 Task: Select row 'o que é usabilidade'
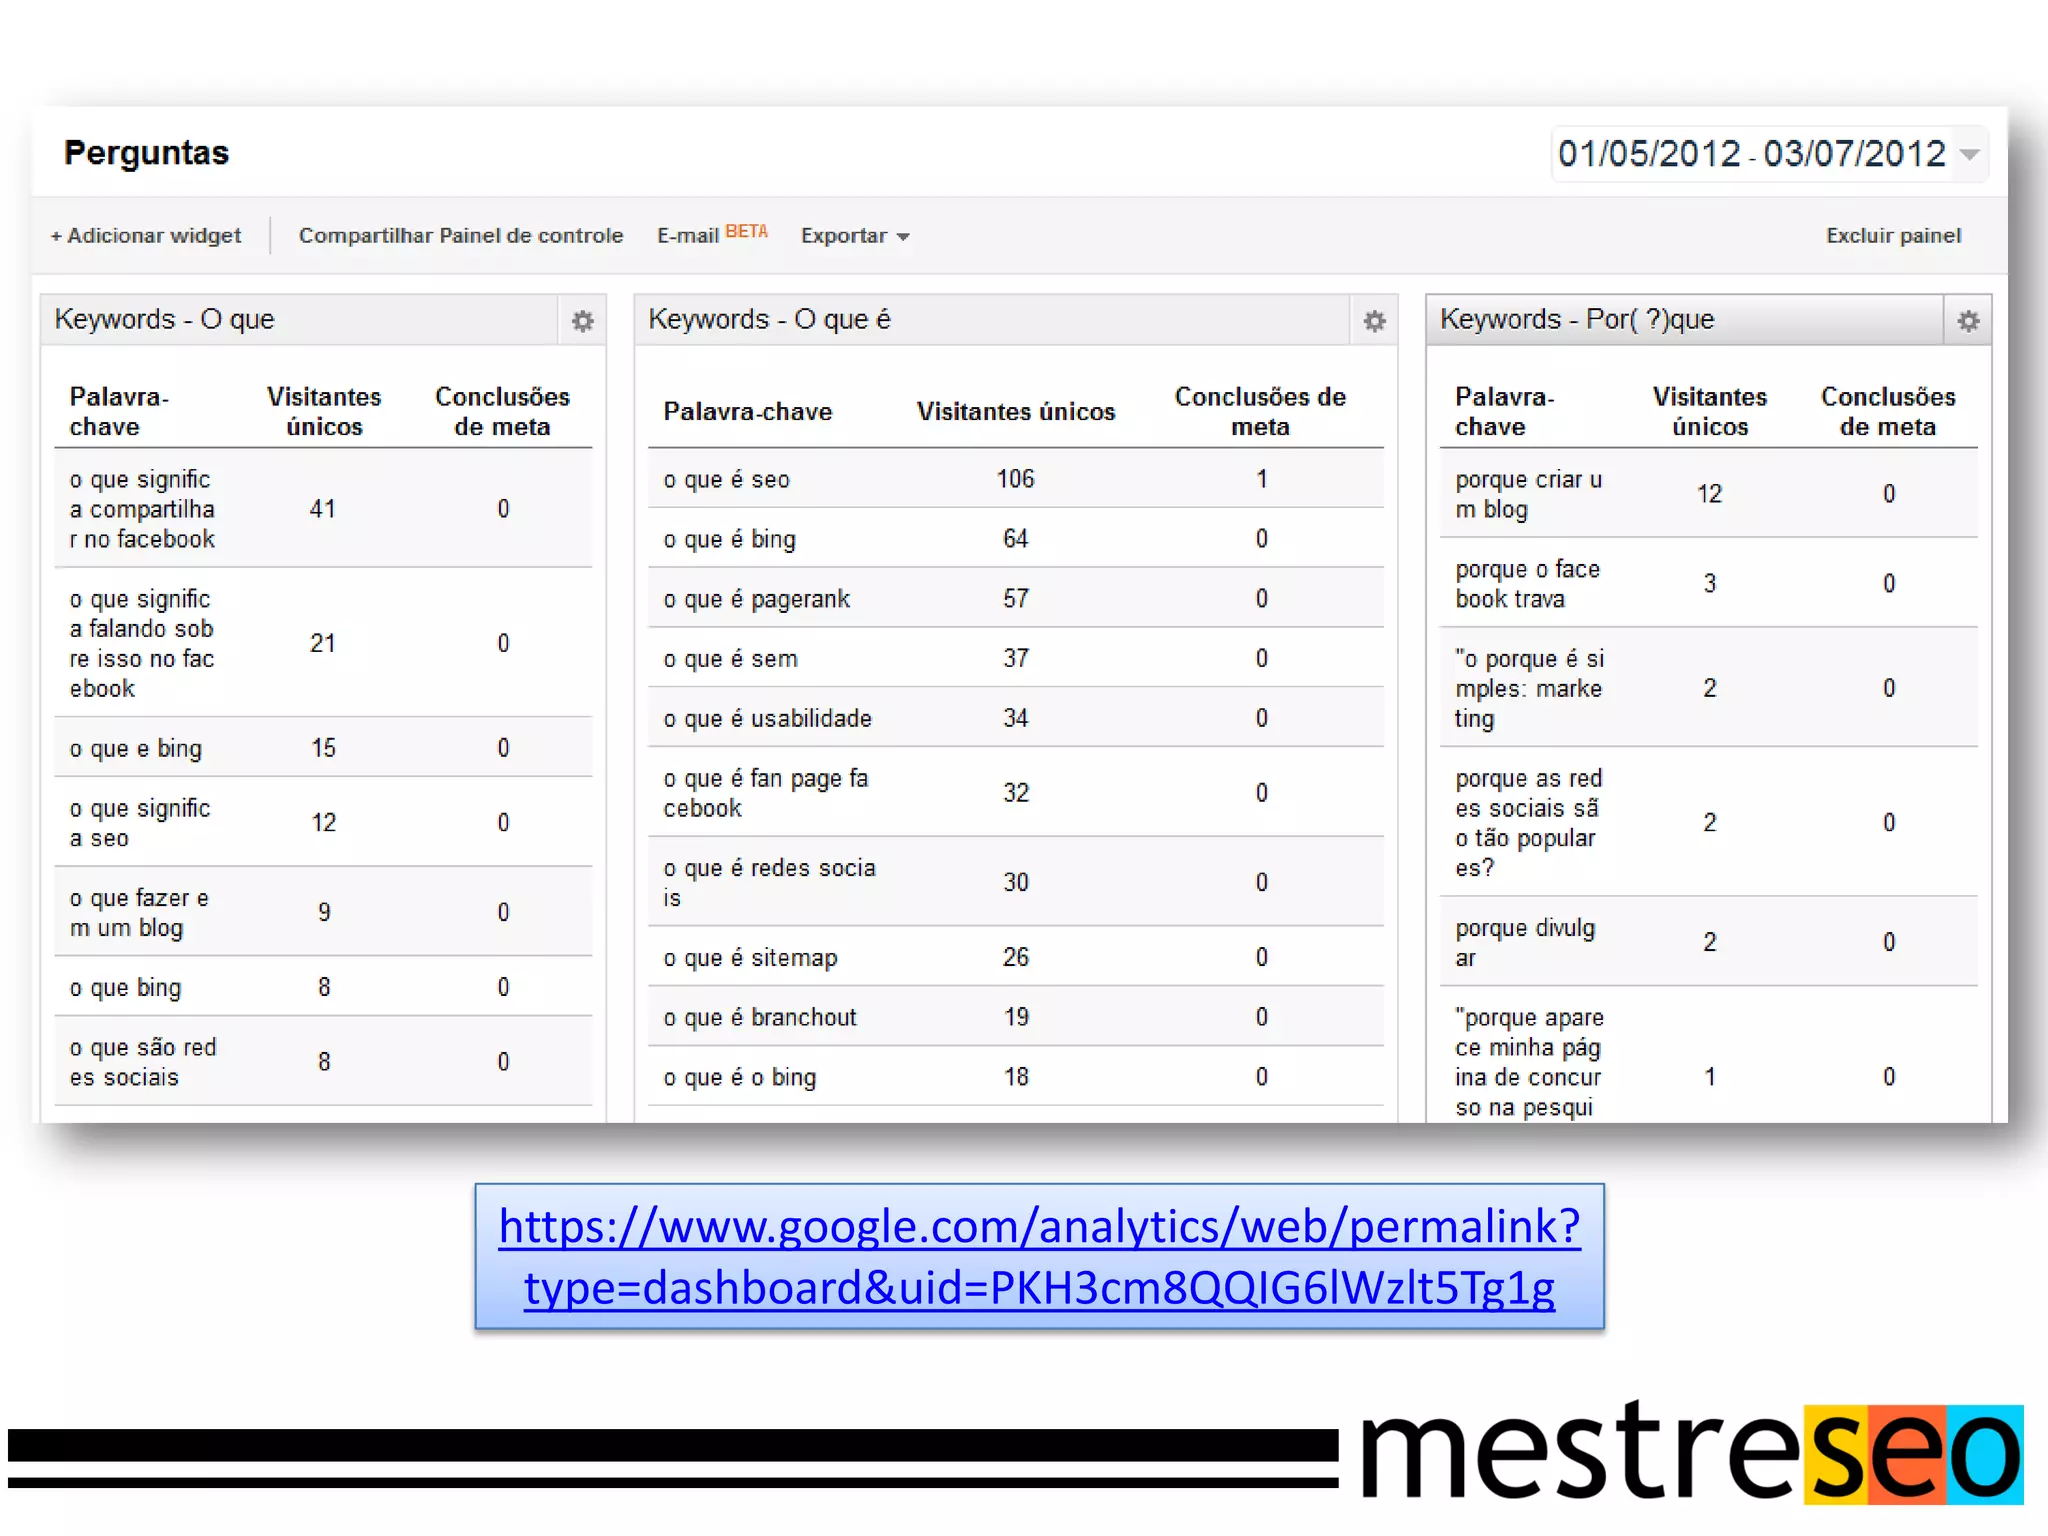tap(1015, 718)
